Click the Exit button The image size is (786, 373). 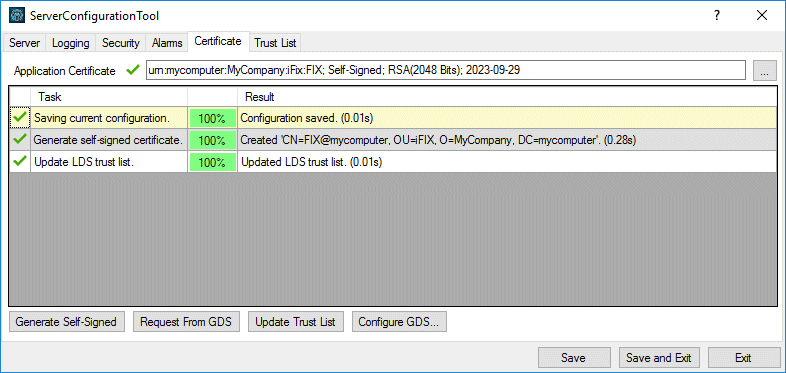pyautogui.click(x=743, y=358)
